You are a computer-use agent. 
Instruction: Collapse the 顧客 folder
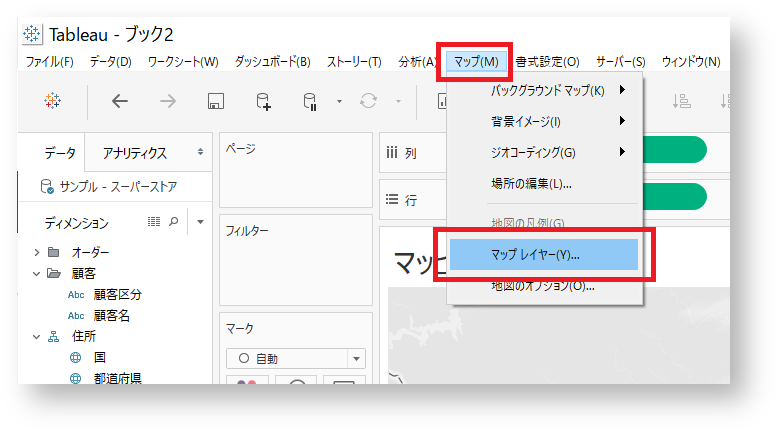[x=37, y=273]
